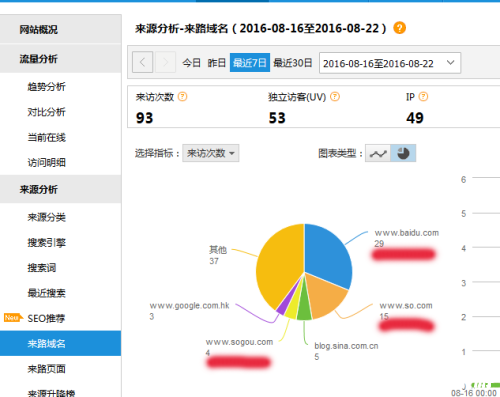Screen dimensions: 500x397
Task: Show help for 独立访客(UV) metric
Action: click(x=335, y=97)
